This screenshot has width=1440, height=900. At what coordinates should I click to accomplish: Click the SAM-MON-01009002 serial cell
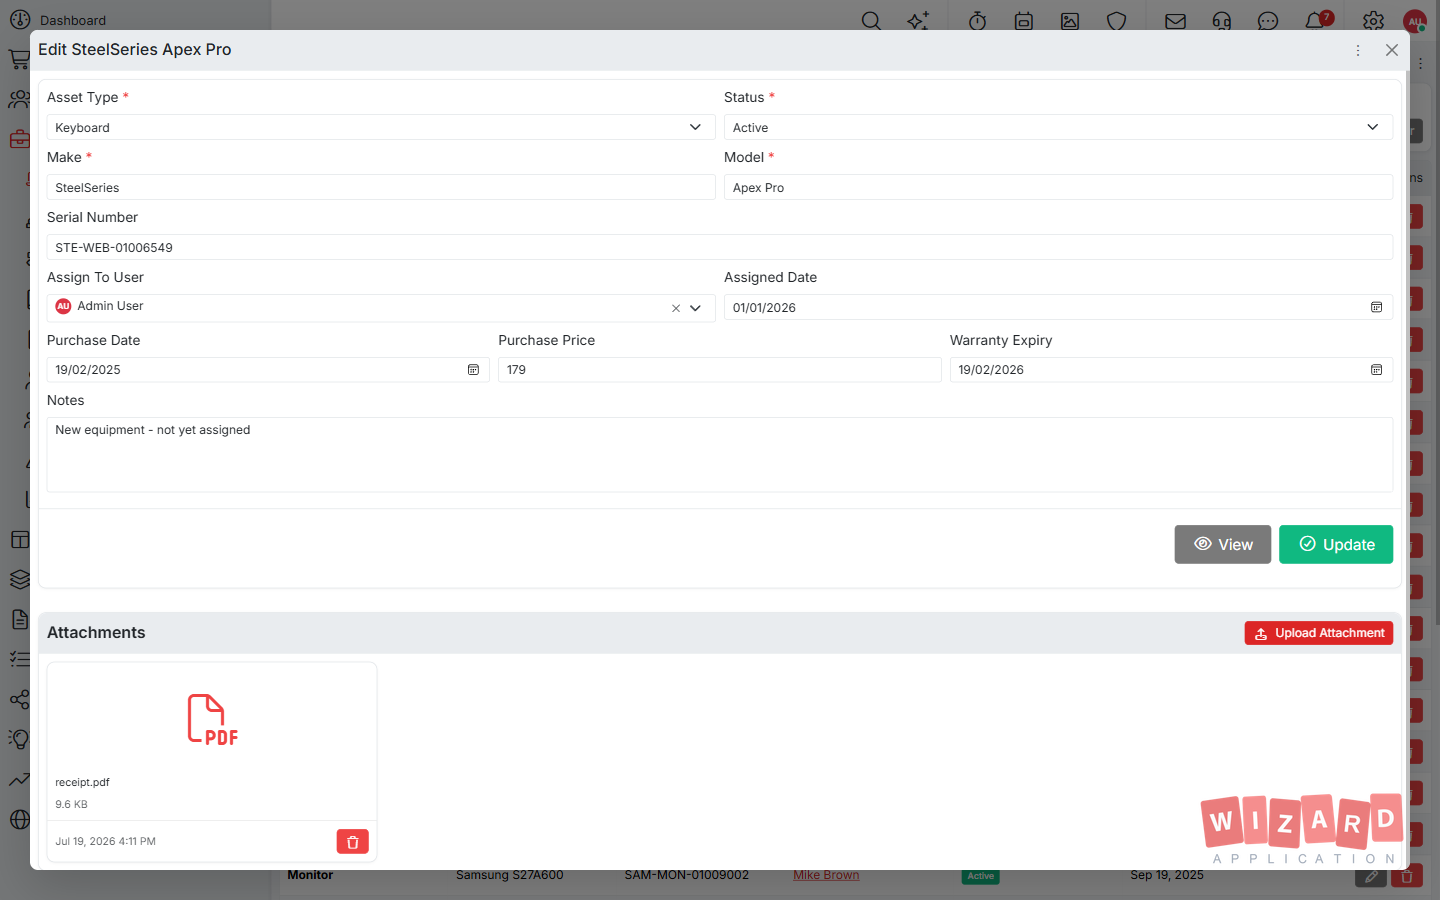[687, 875]
